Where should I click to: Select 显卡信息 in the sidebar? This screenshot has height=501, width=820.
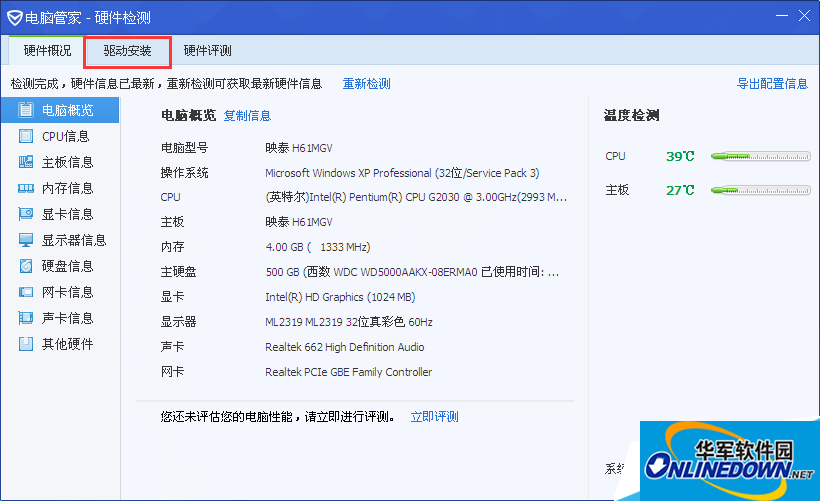tap(60, 214)
